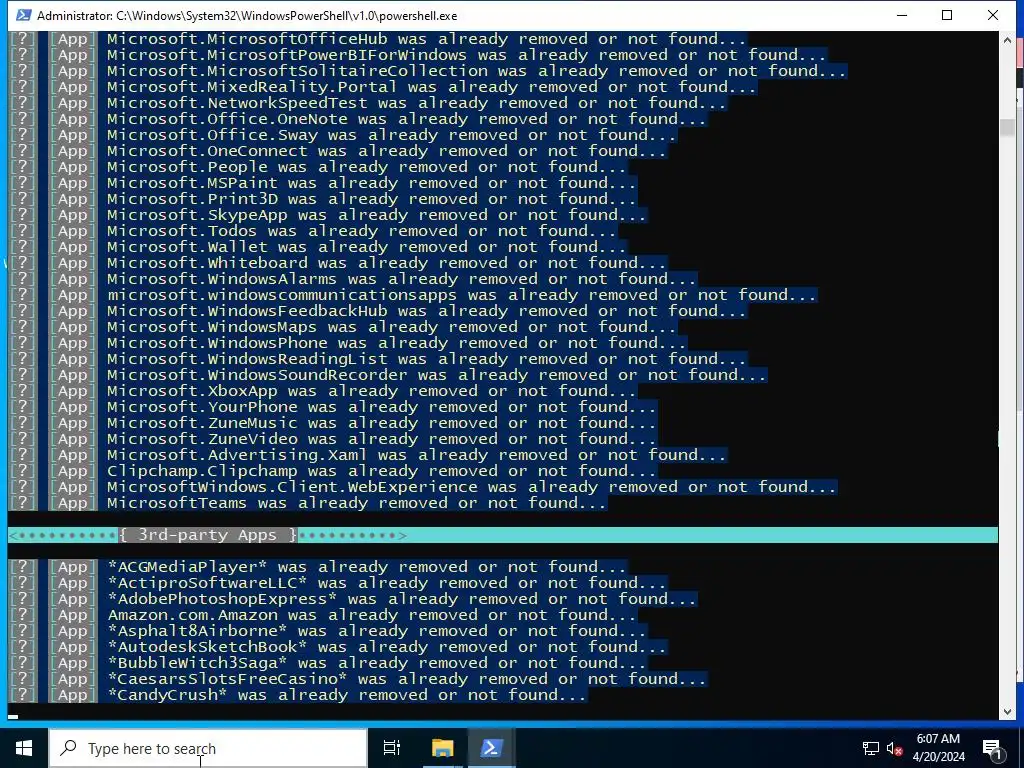This screenshot has width=1024, height=768.
Task: Click the Amazon.com.Amazon line
Action: [323, 615]
